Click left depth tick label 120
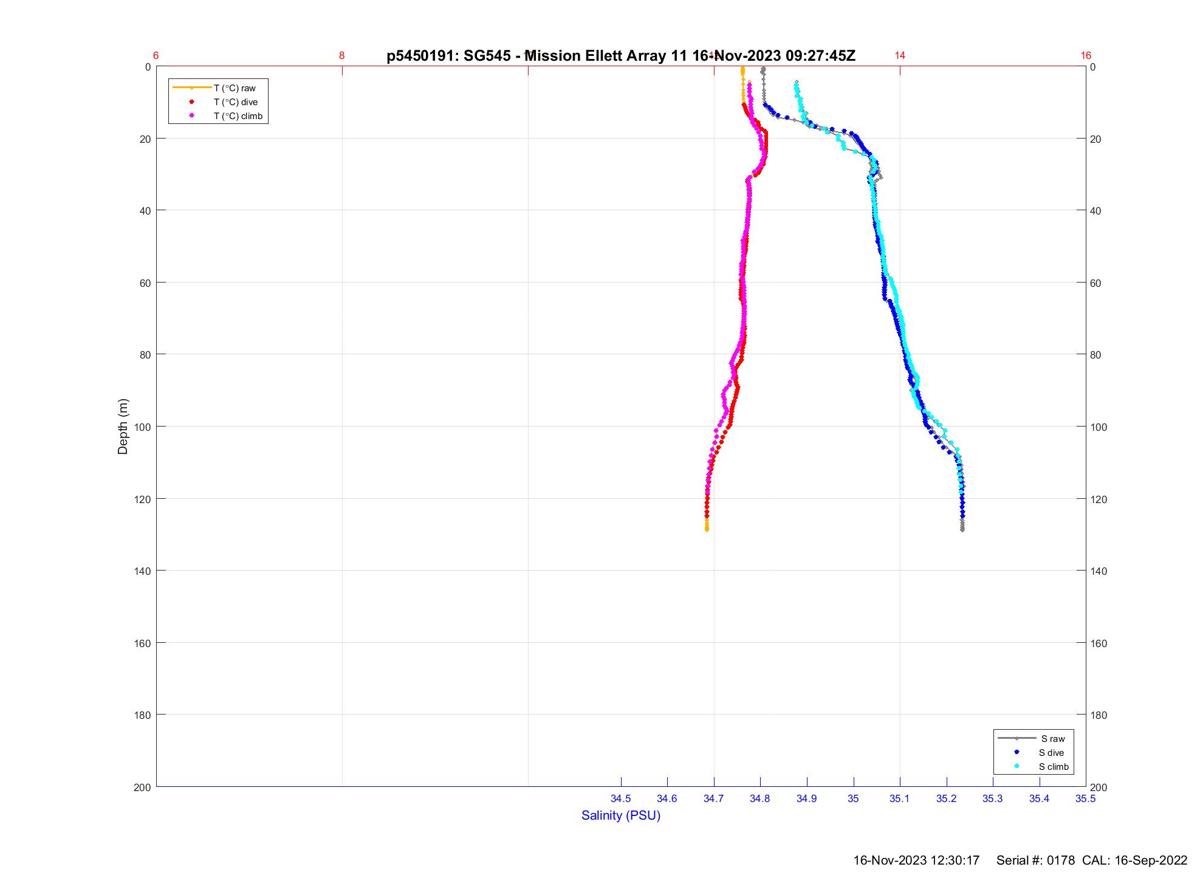This screenshot has height=885, width=1200. (142, 499)
